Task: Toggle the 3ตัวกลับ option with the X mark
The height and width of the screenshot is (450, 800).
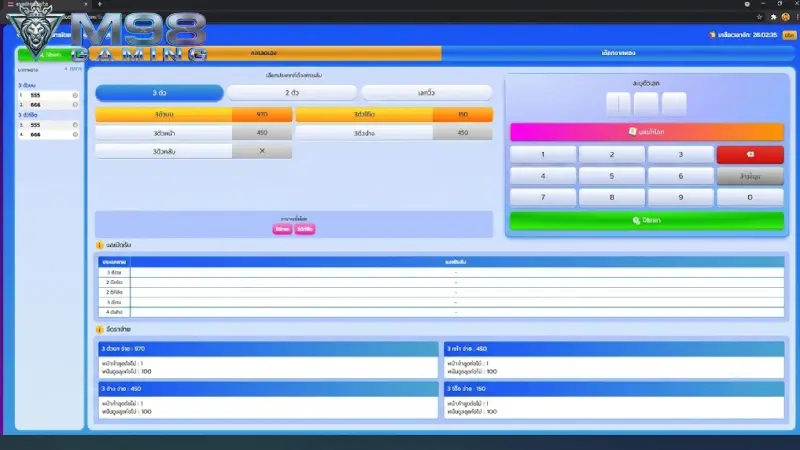Action: coord(193,151)
